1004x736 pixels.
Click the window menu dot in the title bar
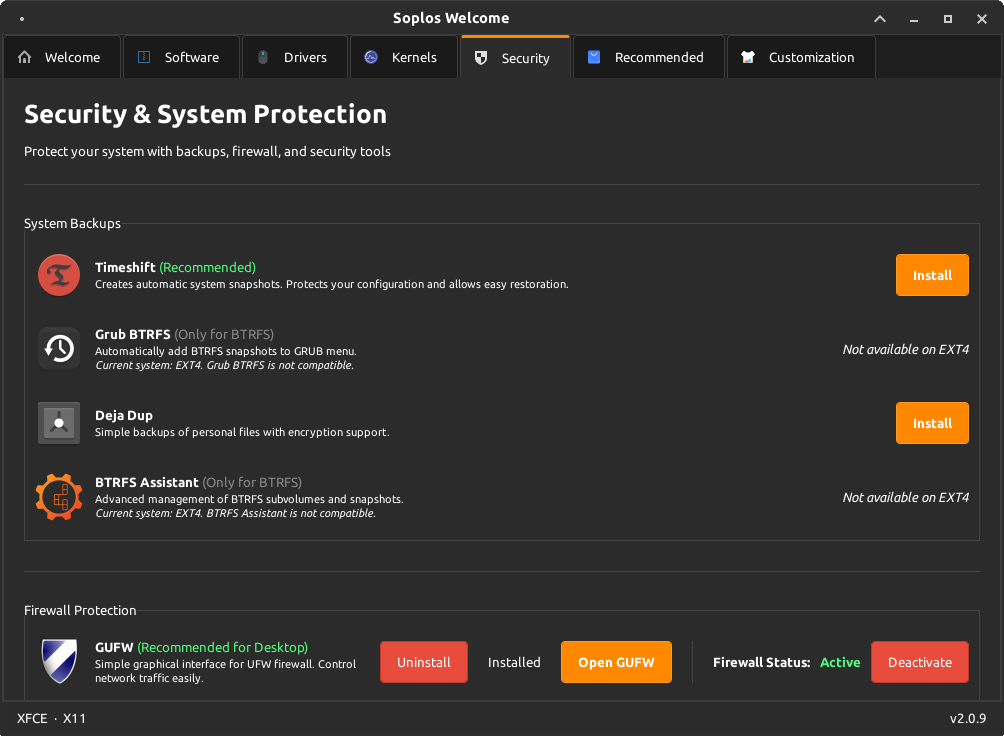click(22, 19)
